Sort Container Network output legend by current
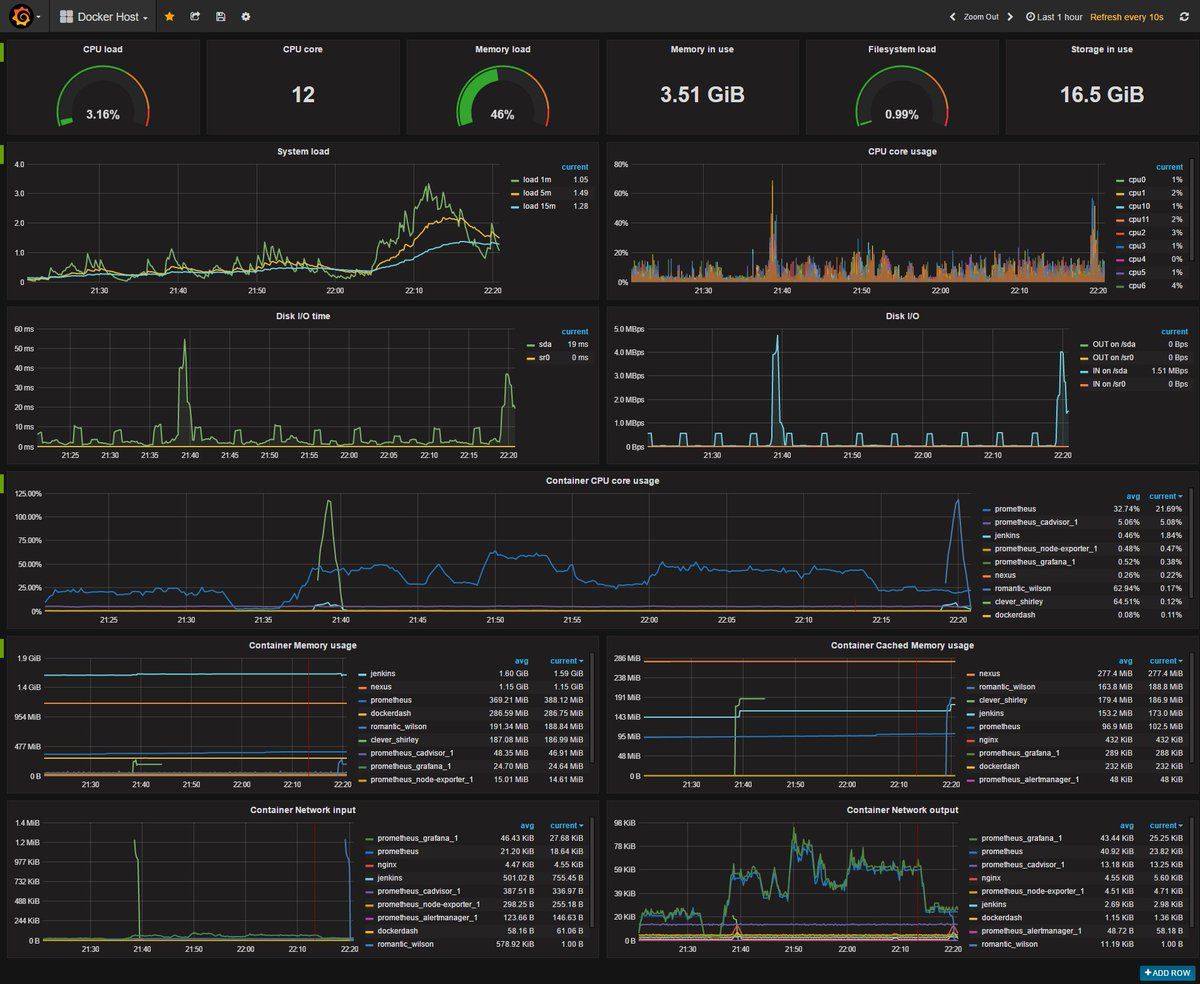The image size is (1200, 984). (1165, 825)
